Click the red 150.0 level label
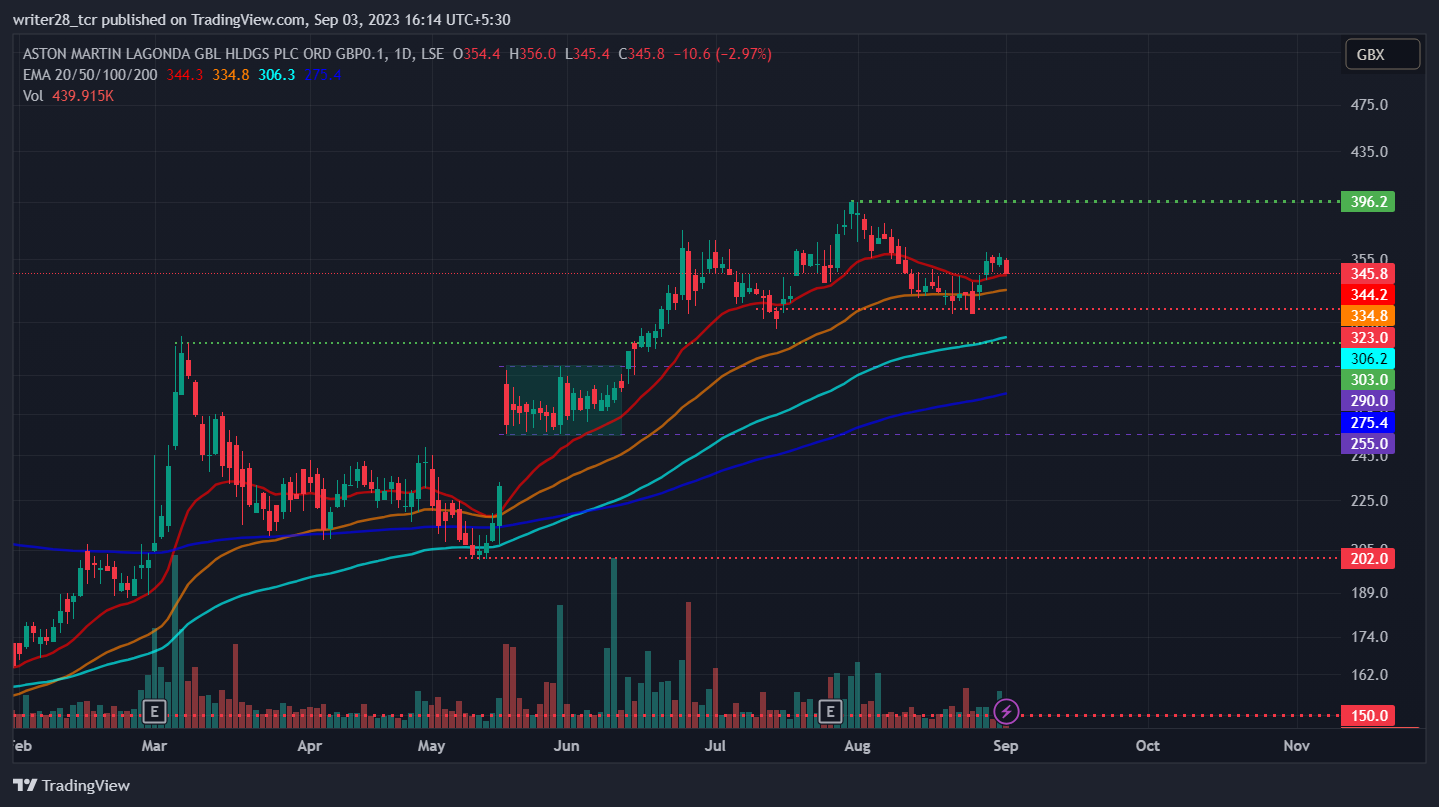Image resolution: width=1439 pixels, height=807 pixels. (1367, 715)
